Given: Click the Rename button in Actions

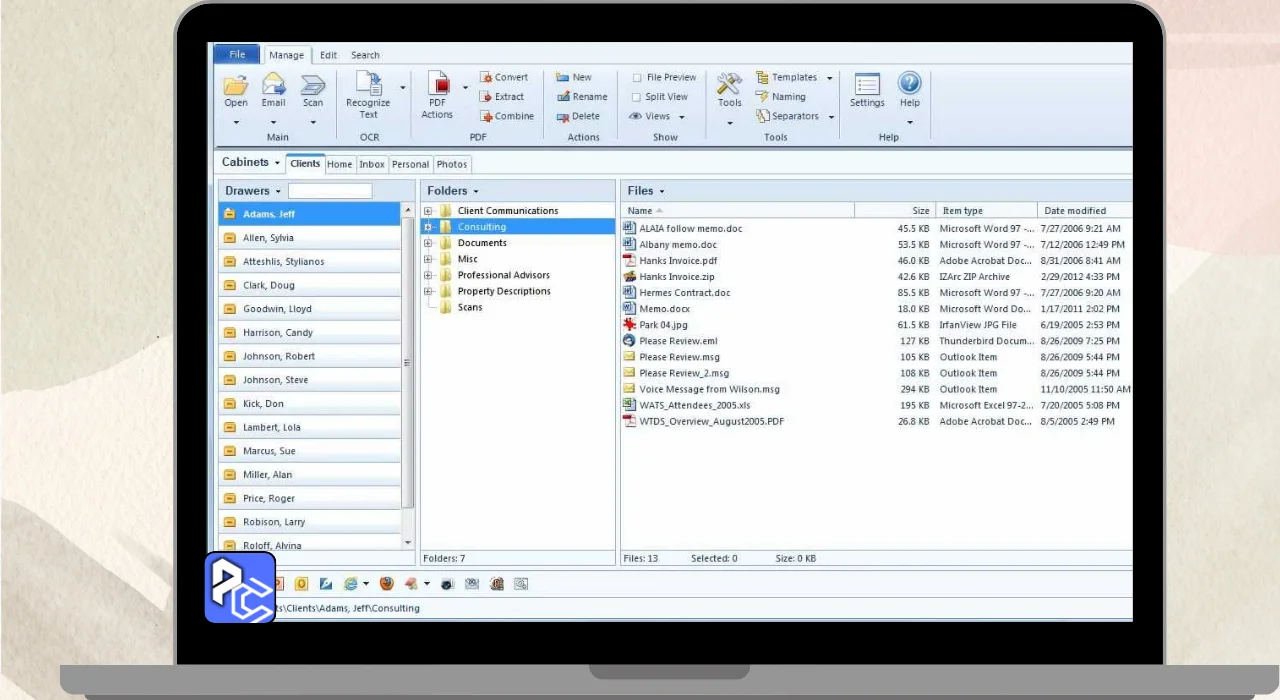Looking at the screenshot, I should 582,97.
